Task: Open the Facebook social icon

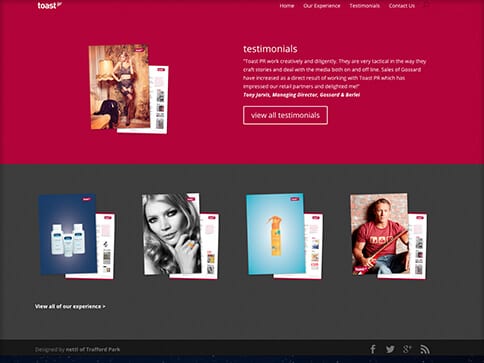Action: (373, 349)
